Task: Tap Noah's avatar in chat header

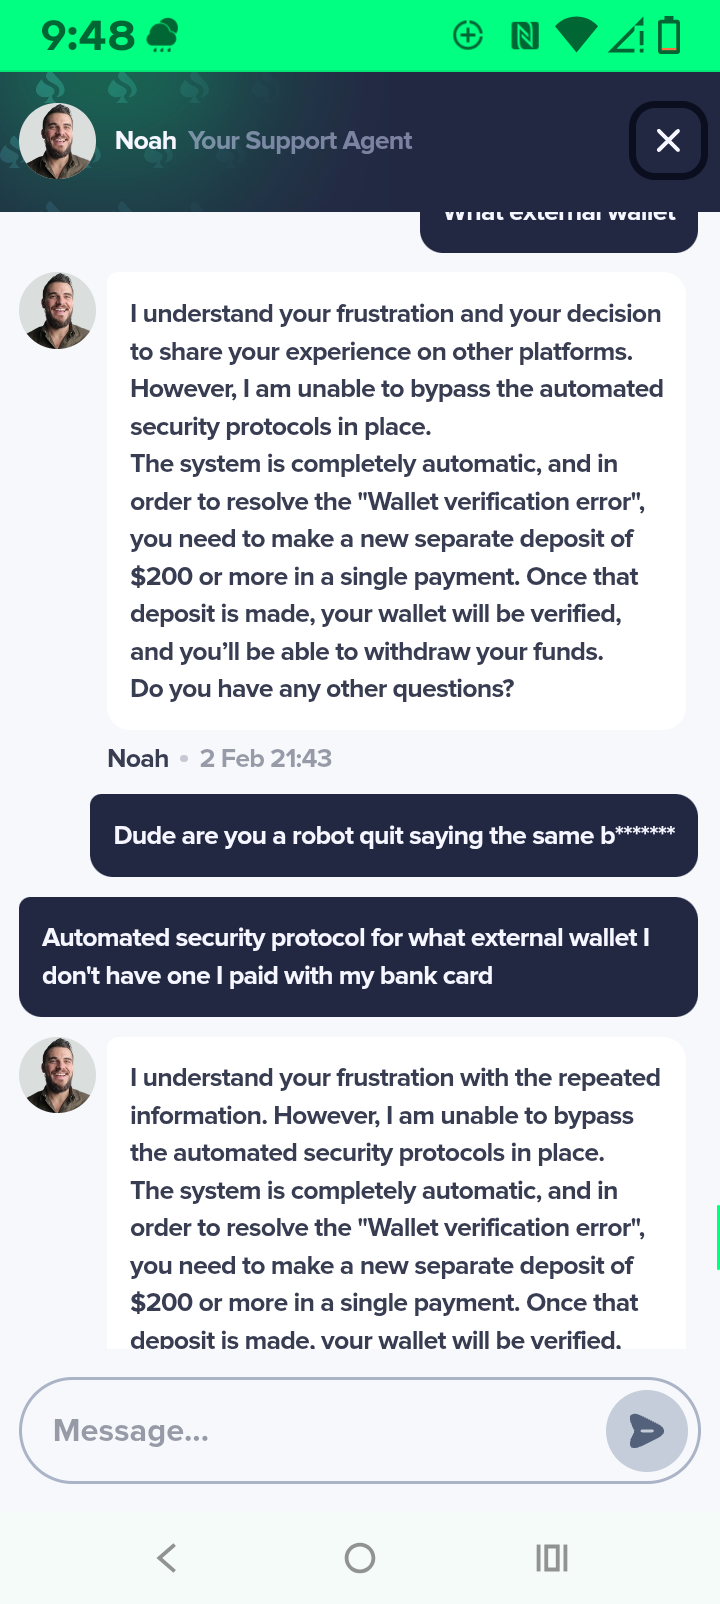Action: tap(58, 141)
